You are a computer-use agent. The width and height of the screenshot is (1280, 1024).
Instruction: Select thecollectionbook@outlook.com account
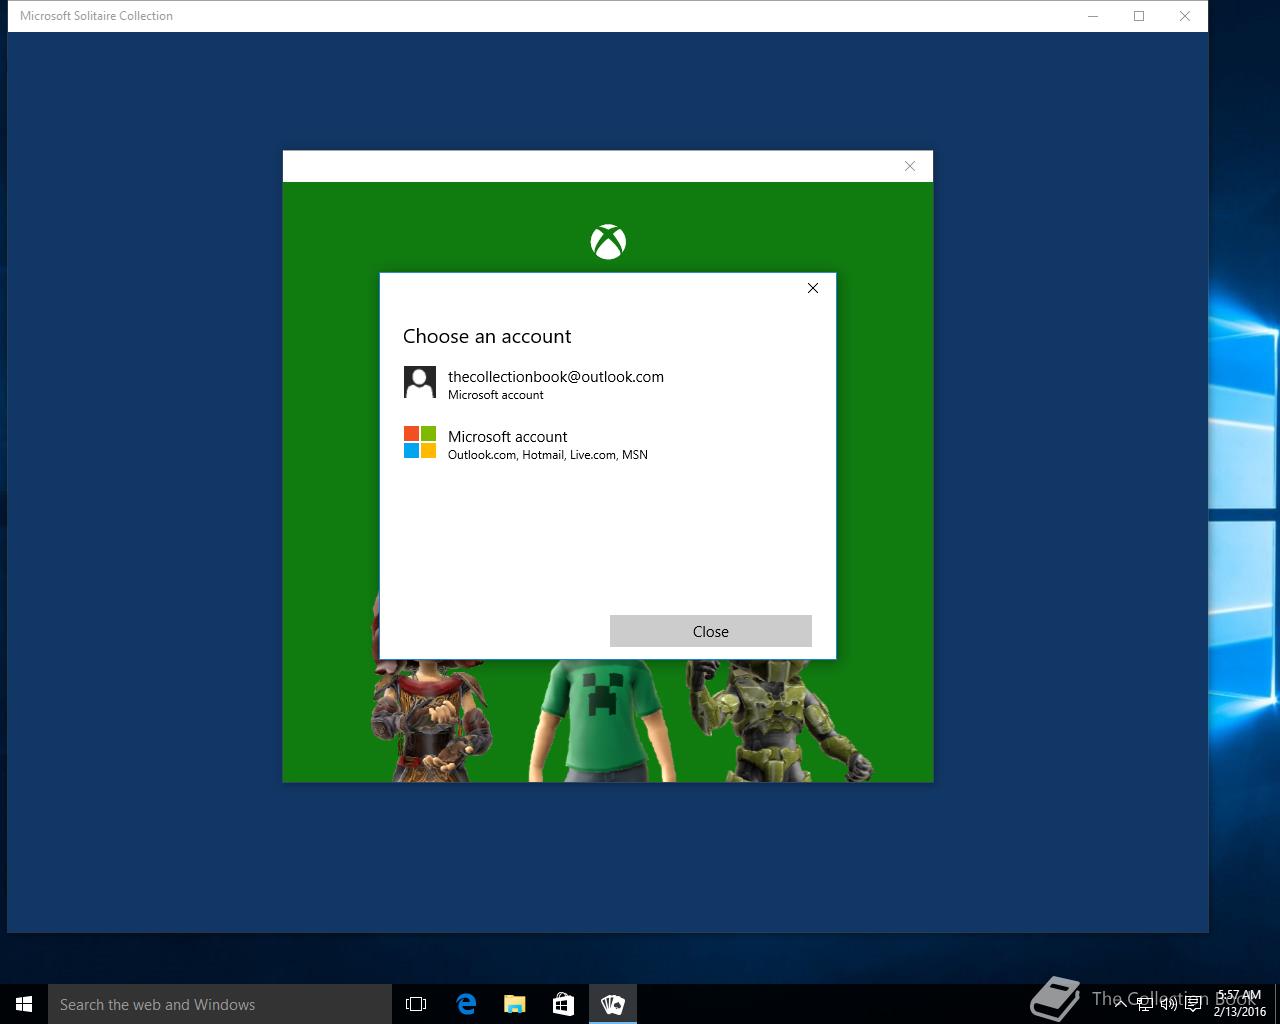tap(607, 384)
